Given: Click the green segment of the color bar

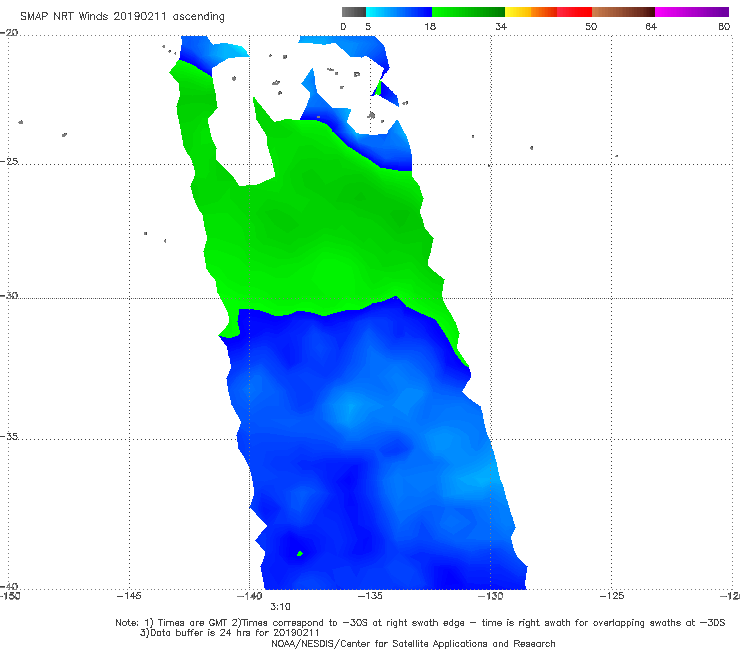Looking at the screenshot, I should pos(468,12).
